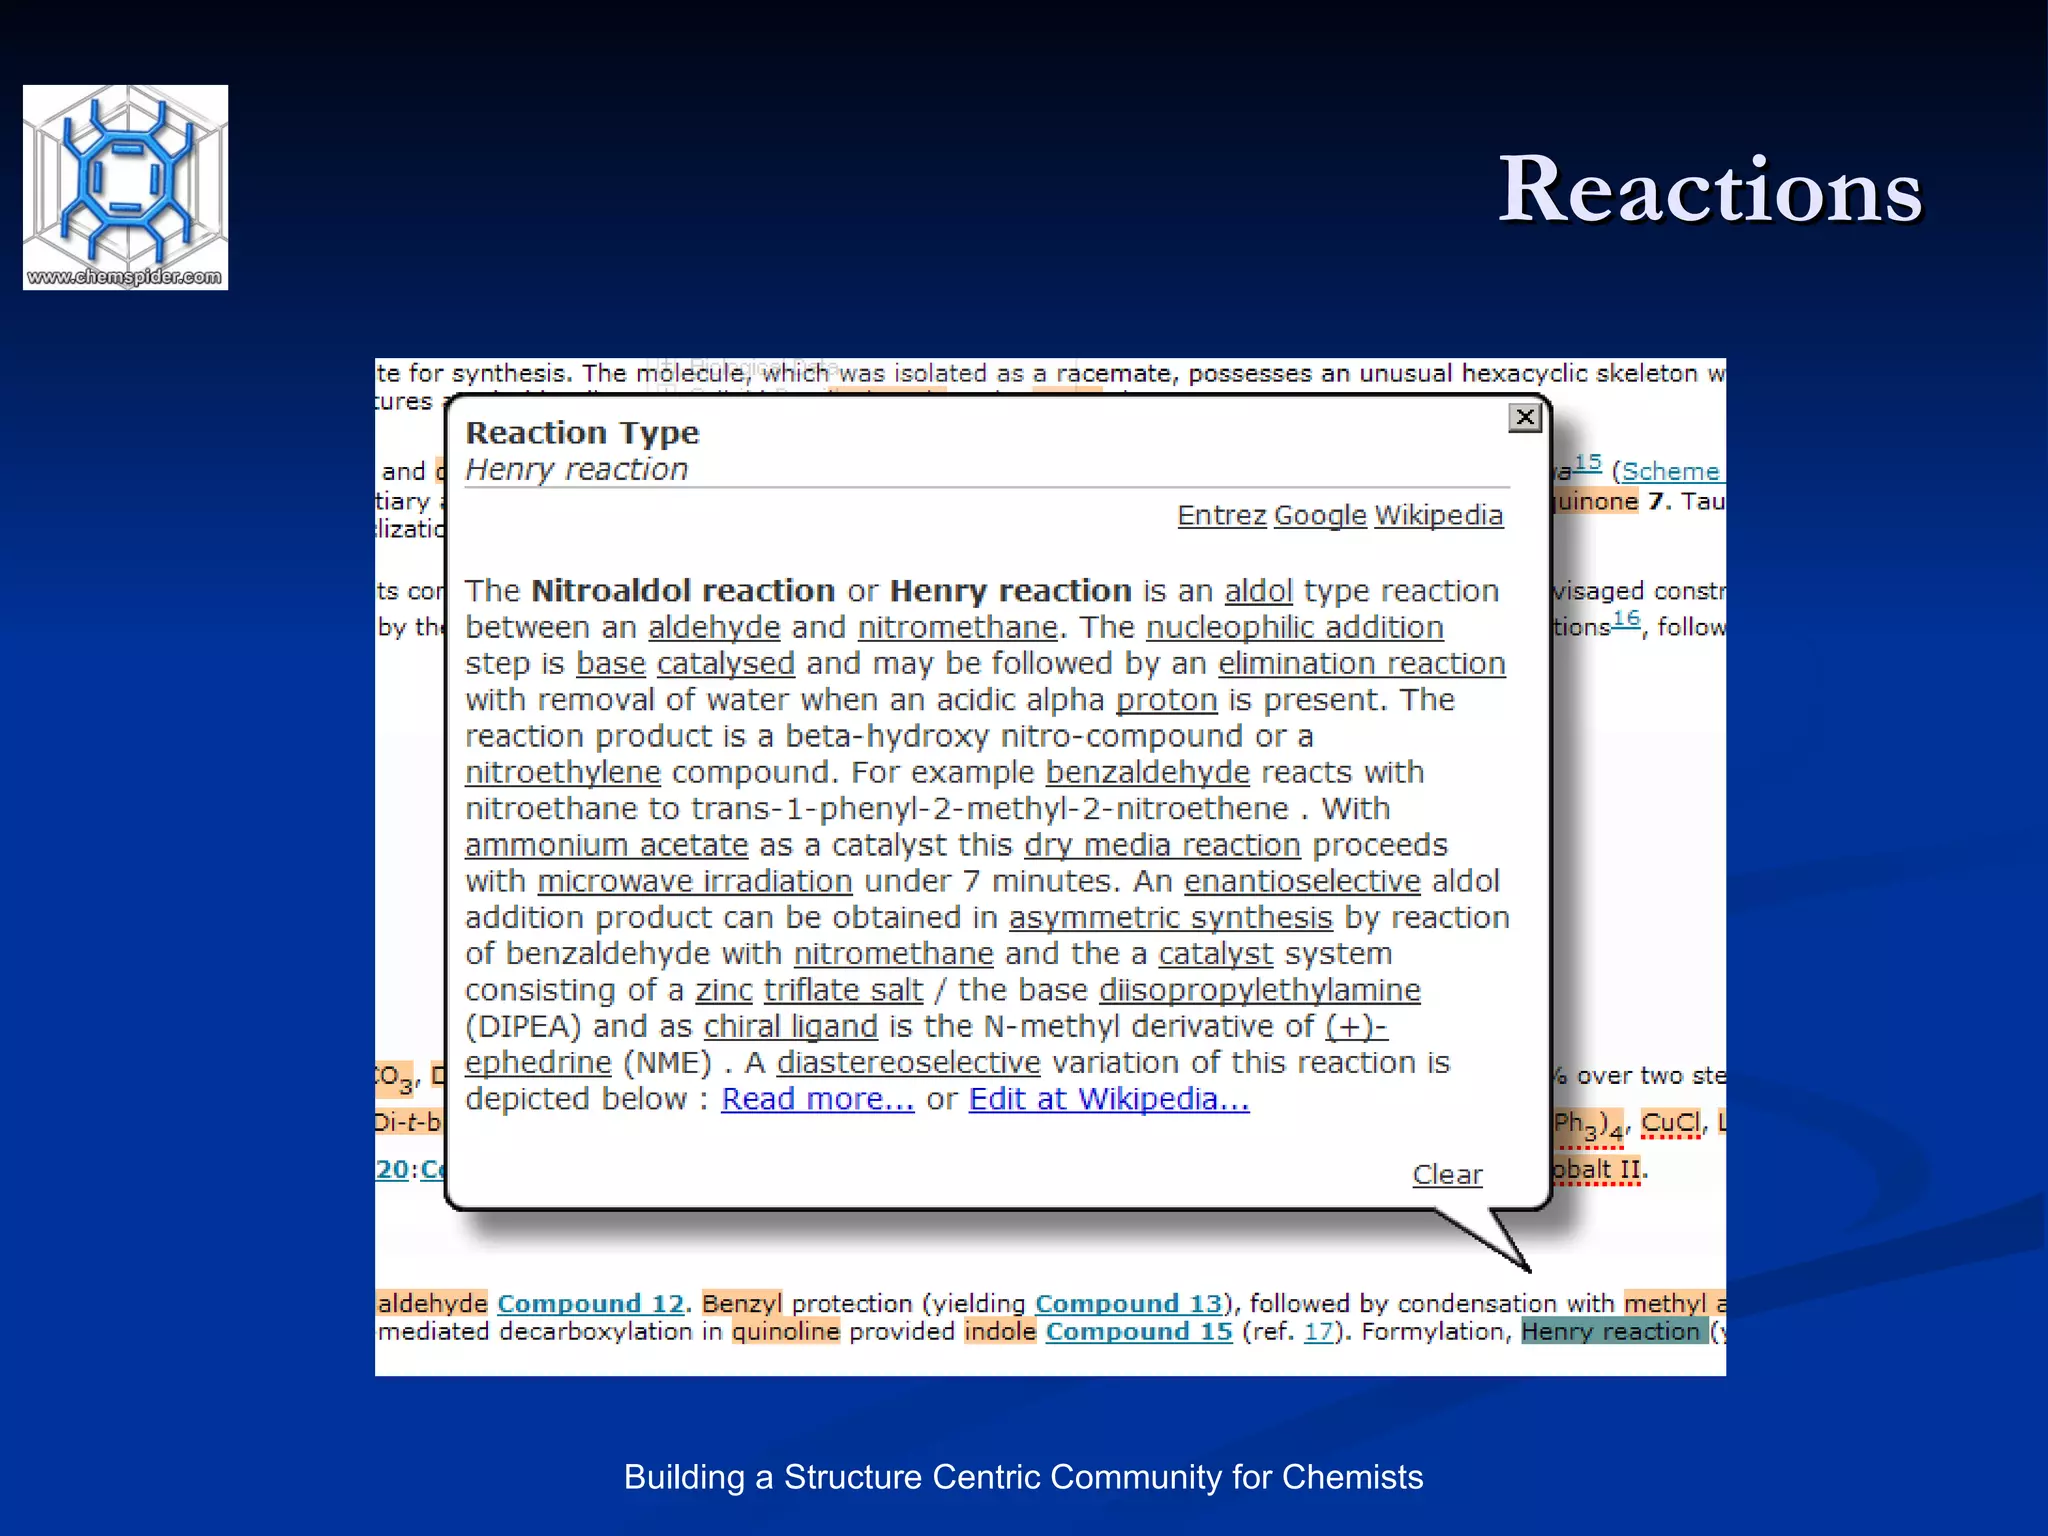Click highlighted 'Benzyl' term
This screenshot has height=1536, width=2048.
coord(742,1304)
